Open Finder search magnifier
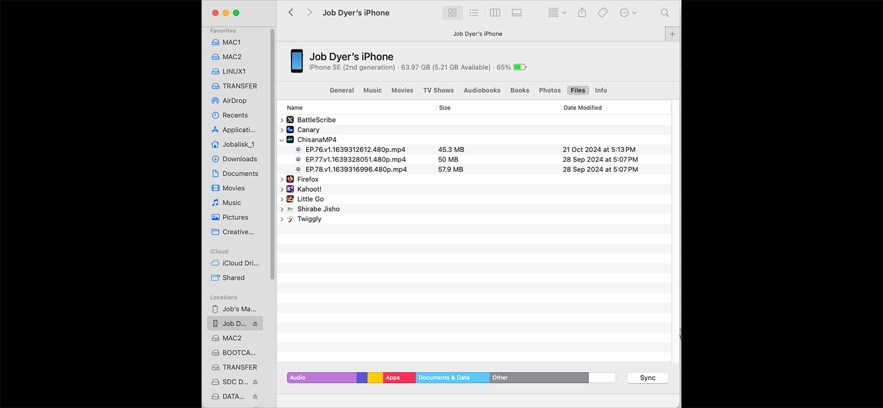883x408 pixels. pos(665,12)
